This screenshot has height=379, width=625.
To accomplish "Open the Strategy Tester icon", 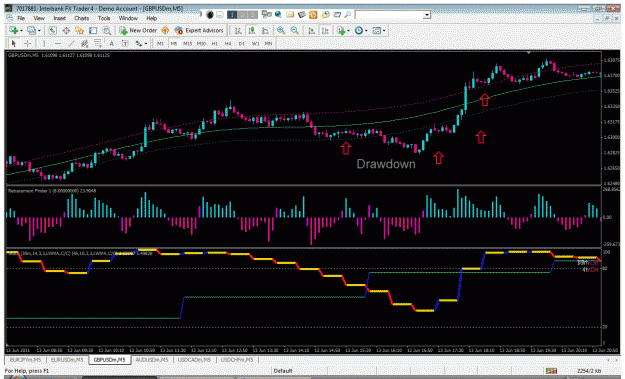I will [107, 30].
